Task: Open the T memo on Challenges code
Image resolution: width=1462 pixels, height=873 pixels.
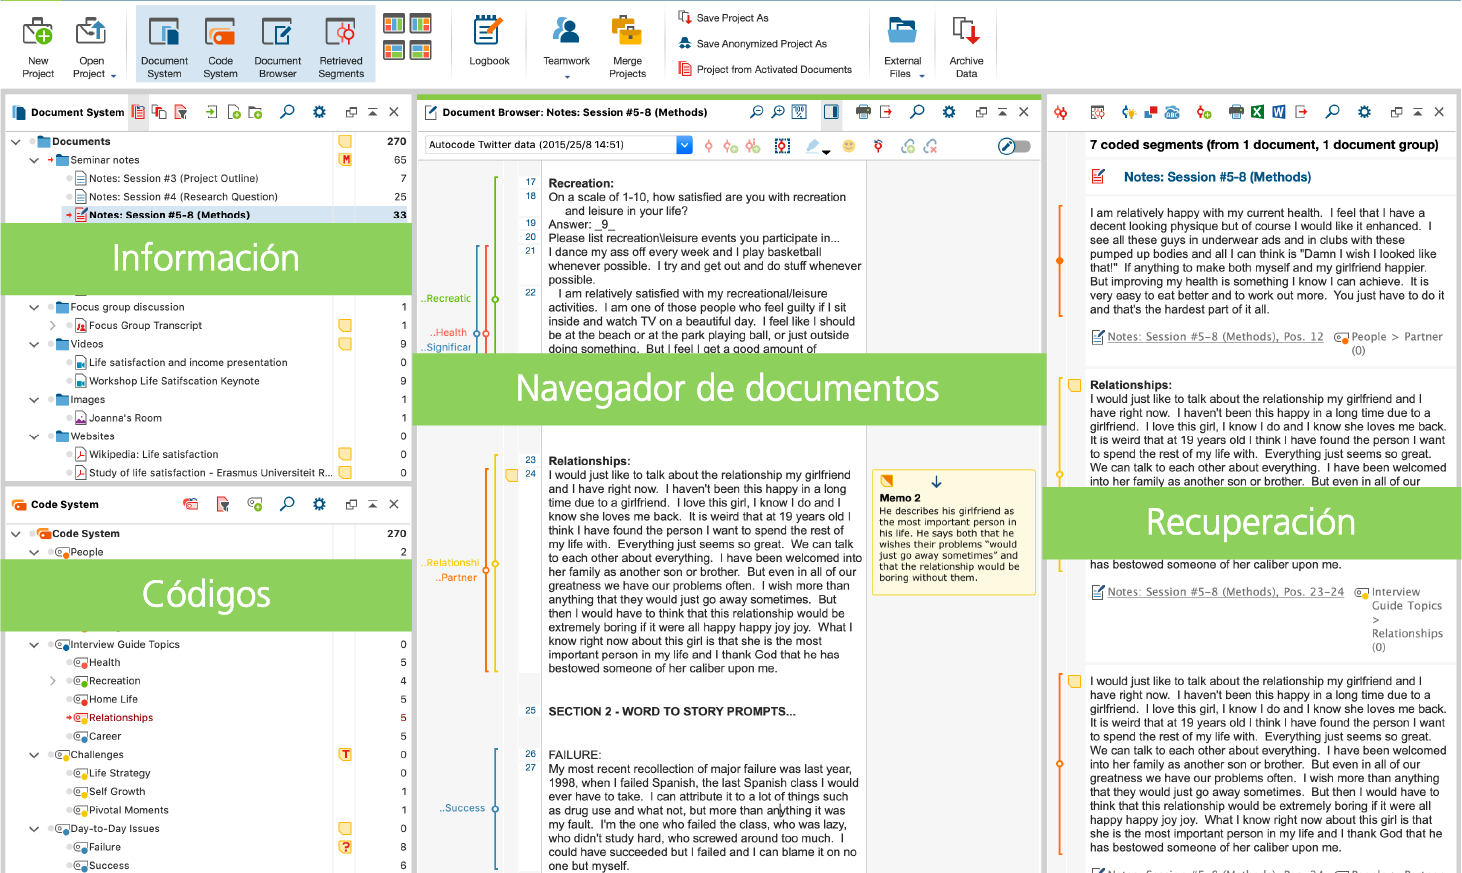Action: 346,755
